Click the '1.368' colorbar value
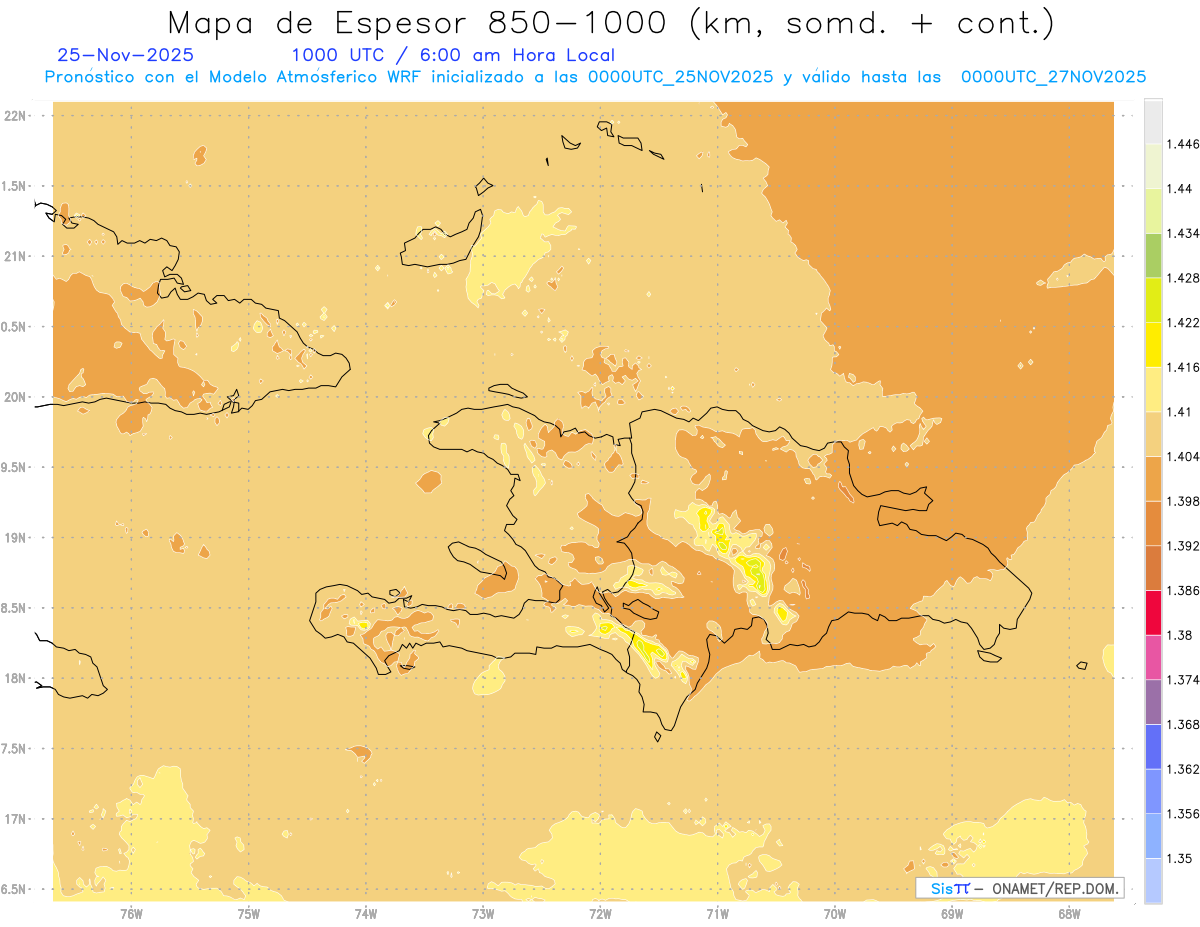Image resolution: width=1200 pixels, height=927 pixels. (1183, 724)
